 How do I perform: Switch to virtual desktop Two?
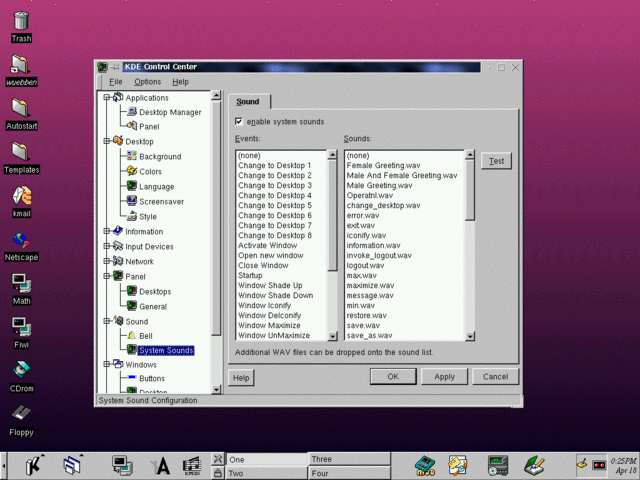tap(267, 473)
